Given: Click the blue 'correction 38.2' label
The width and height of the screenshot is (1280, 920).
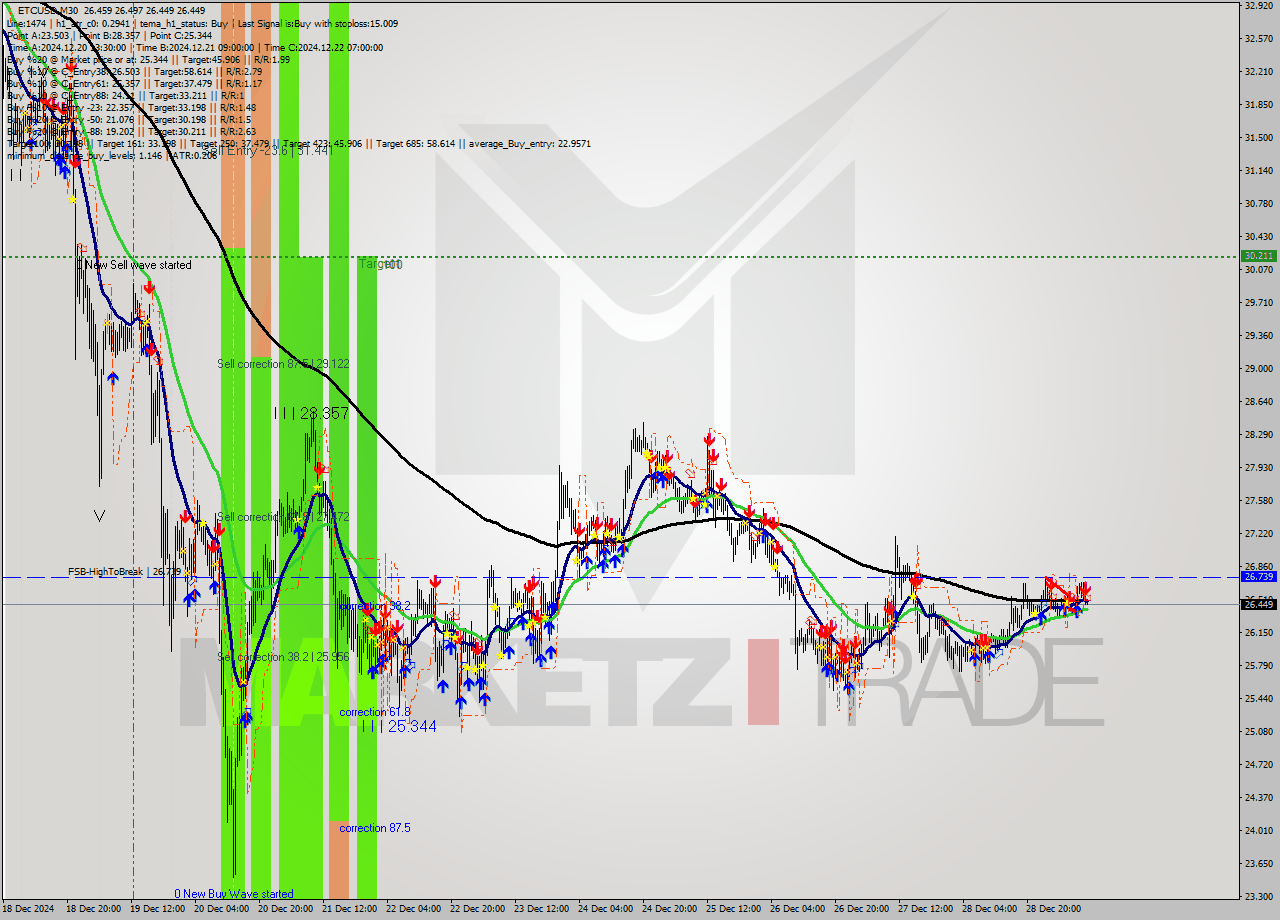Looking at the screenshot, I should pos(375,606).
